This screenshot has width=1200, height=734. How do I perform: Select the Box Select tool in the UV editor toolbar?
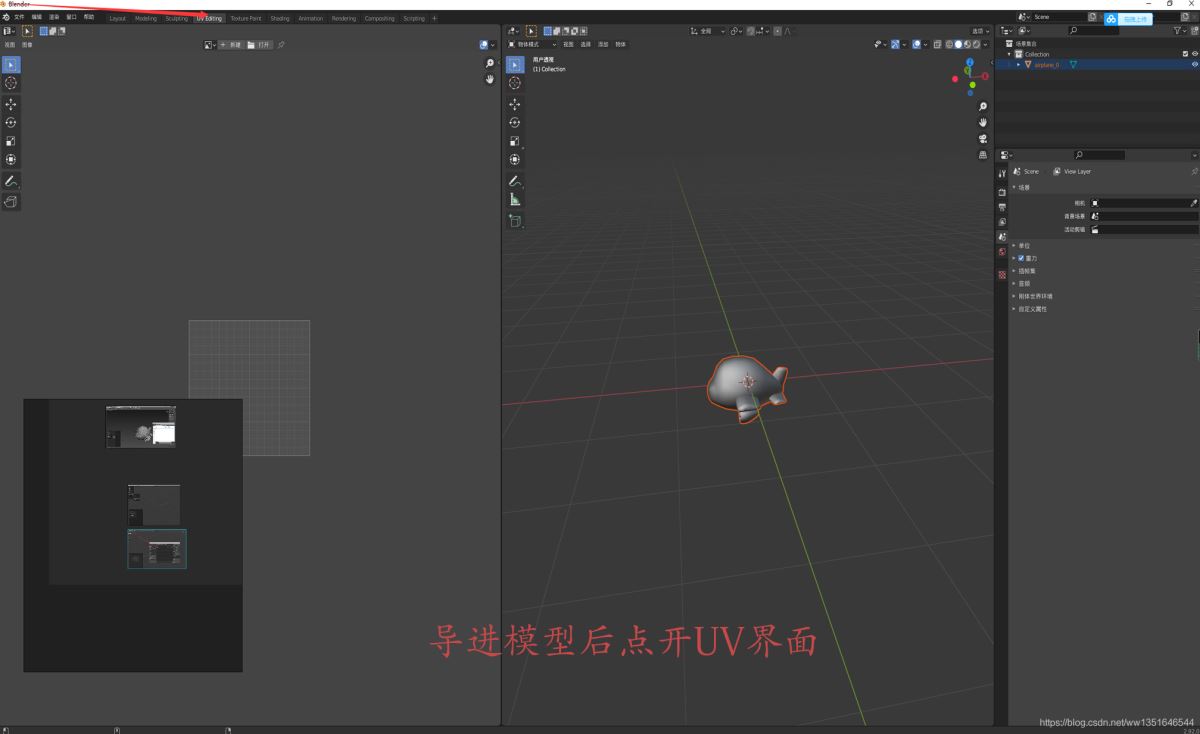click(11, 64)
